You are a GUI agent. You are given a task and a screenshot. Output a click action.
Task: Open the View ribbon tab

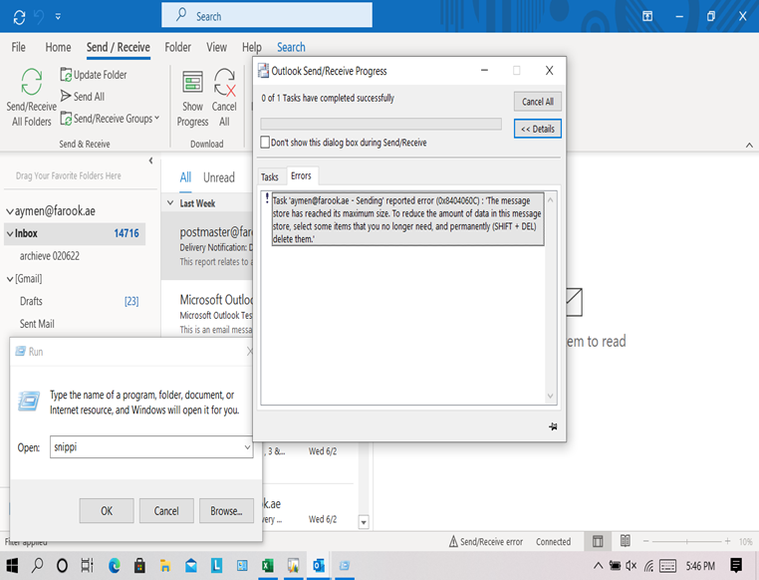click(216, 47)
